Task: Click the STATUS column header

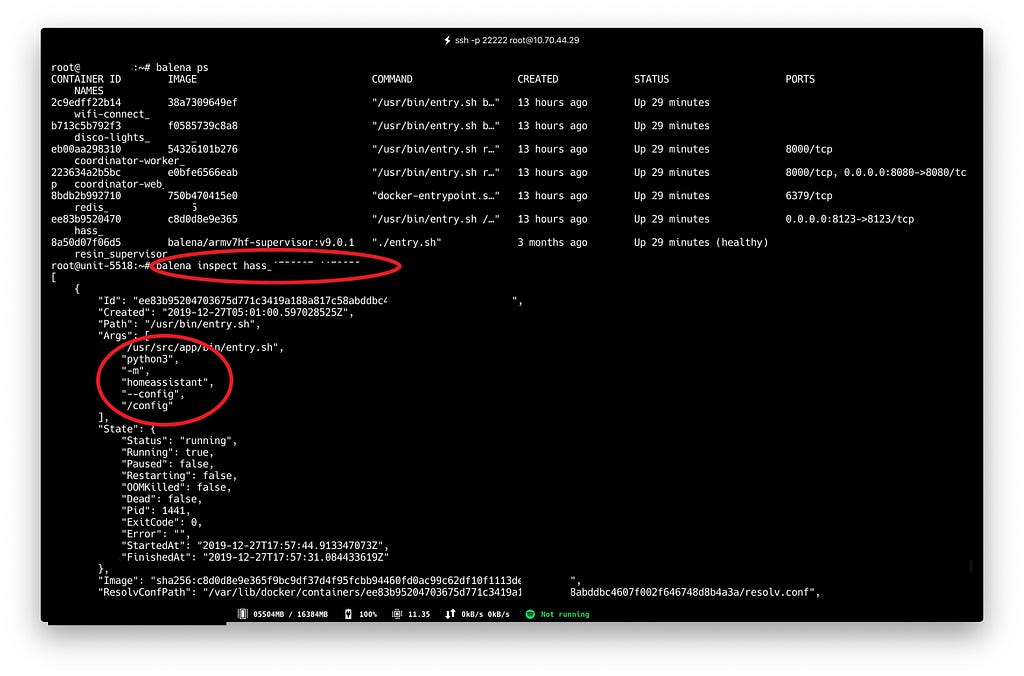Action: pos(651,79)
